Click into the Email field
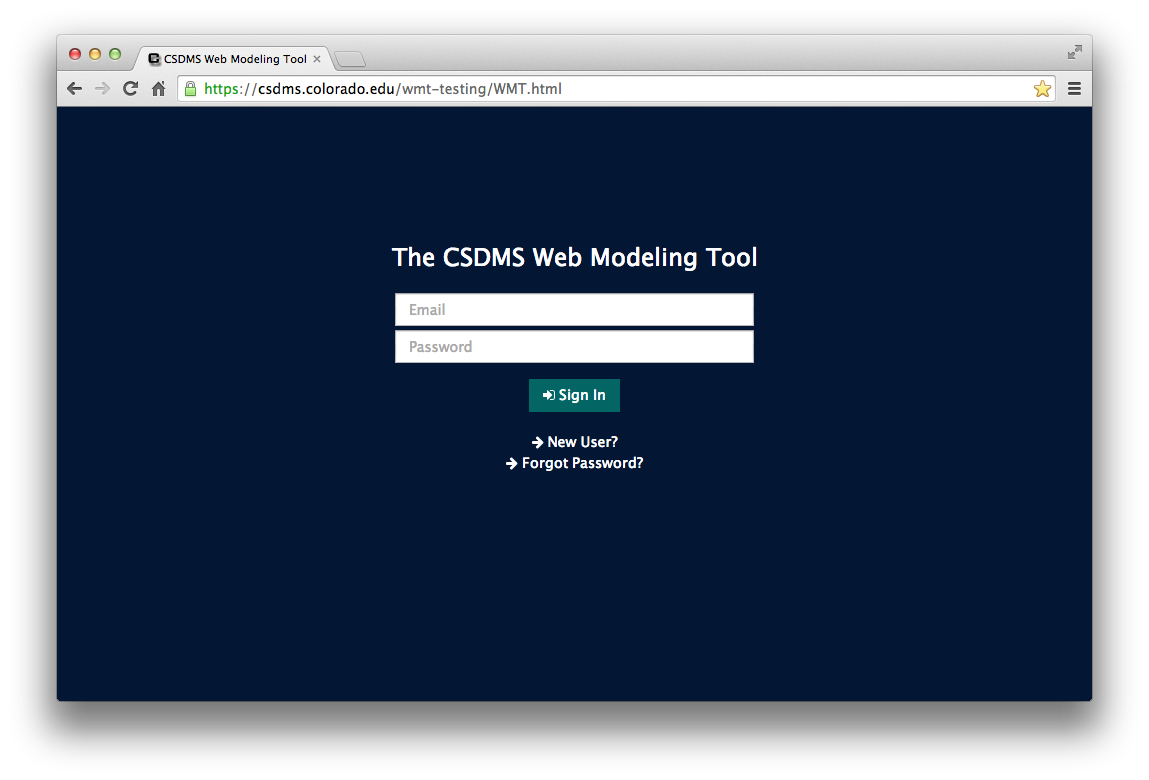The image size is (1149, 780). pyautogui.click(x=574, y=310)
